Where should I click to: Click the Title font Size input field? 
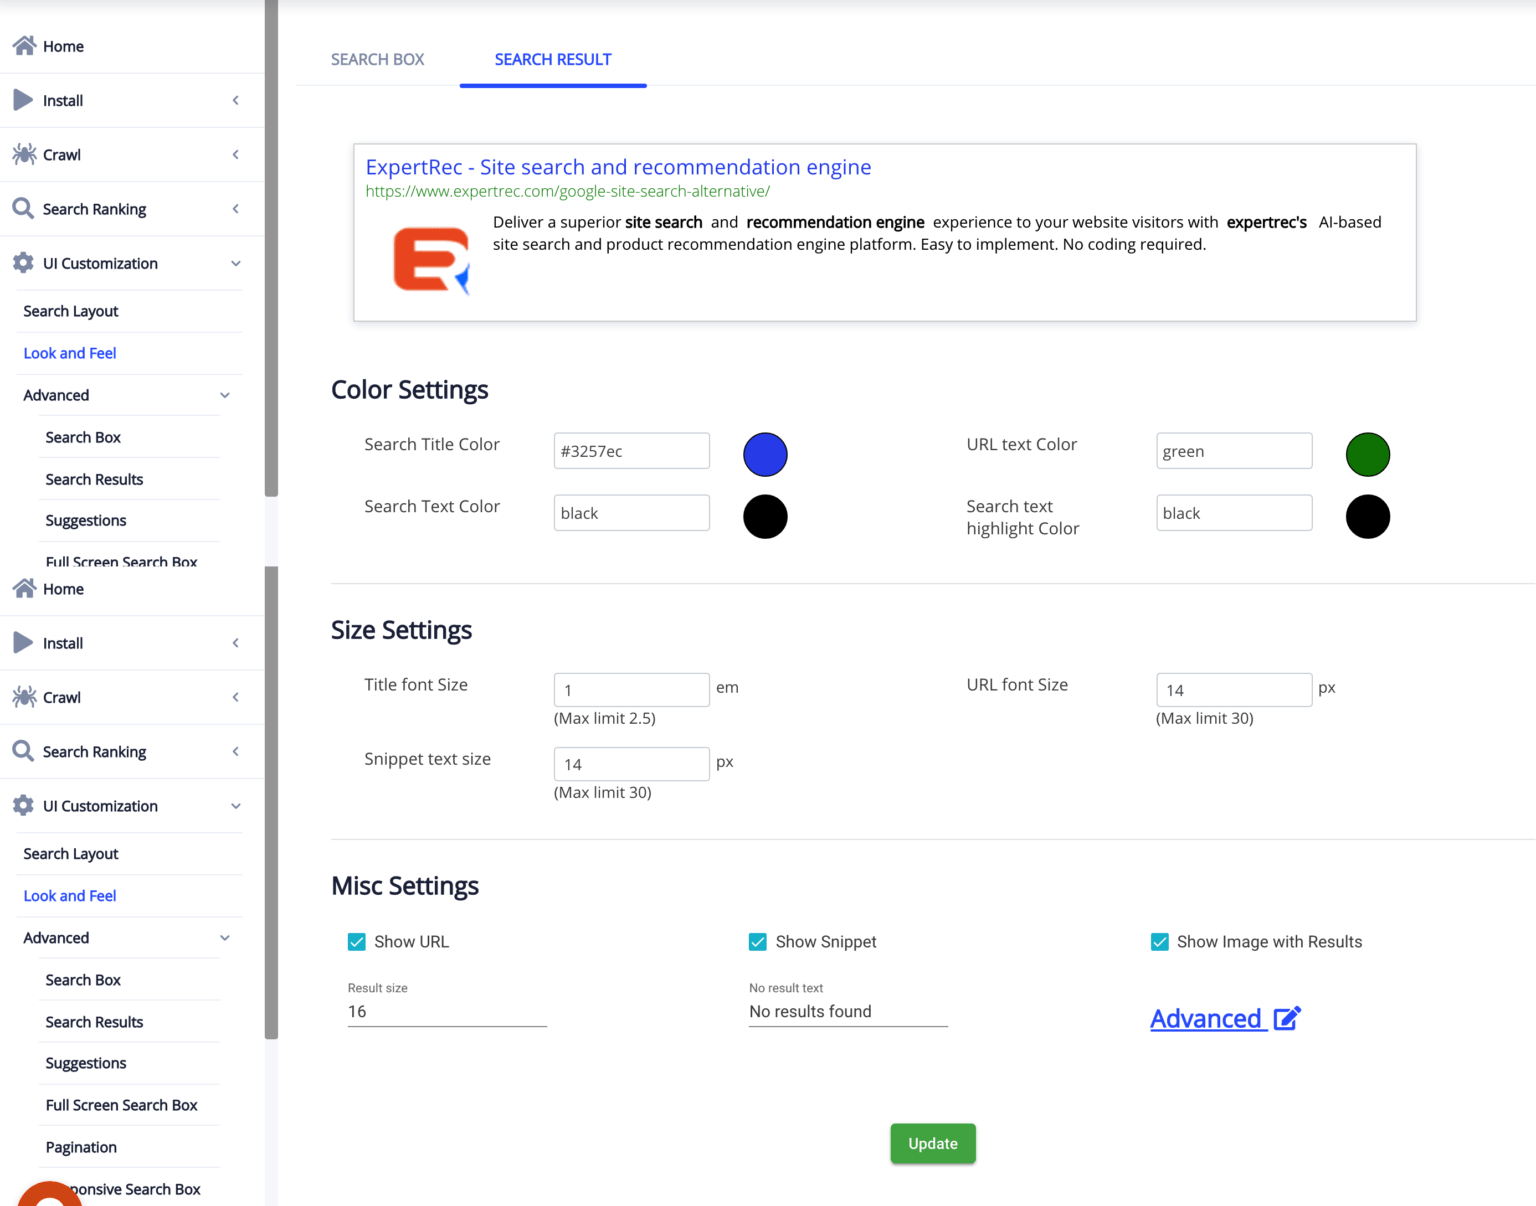(x=631, y=689)
